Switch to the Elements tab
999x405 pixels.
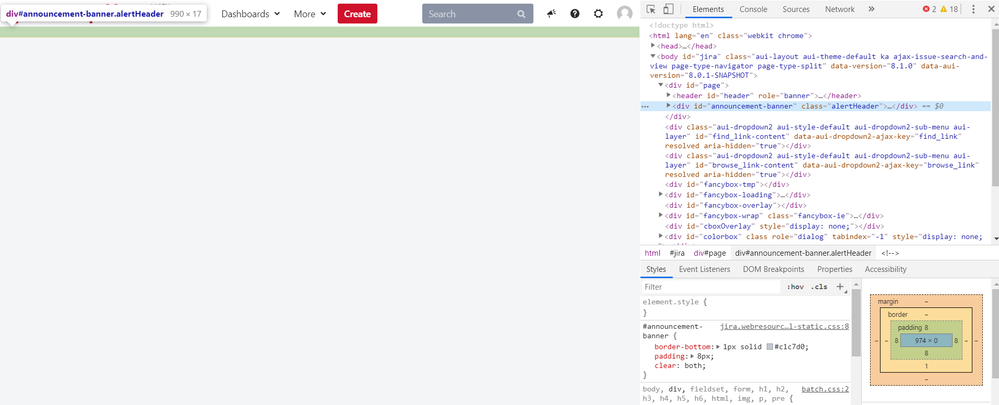pyautogui.click(x=708, y=9)
